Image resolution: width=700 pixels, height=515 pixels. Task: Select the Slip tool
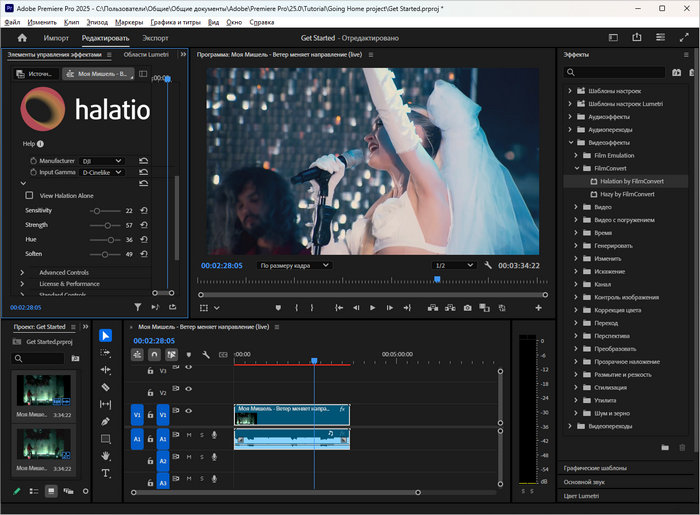coord(105,404)
